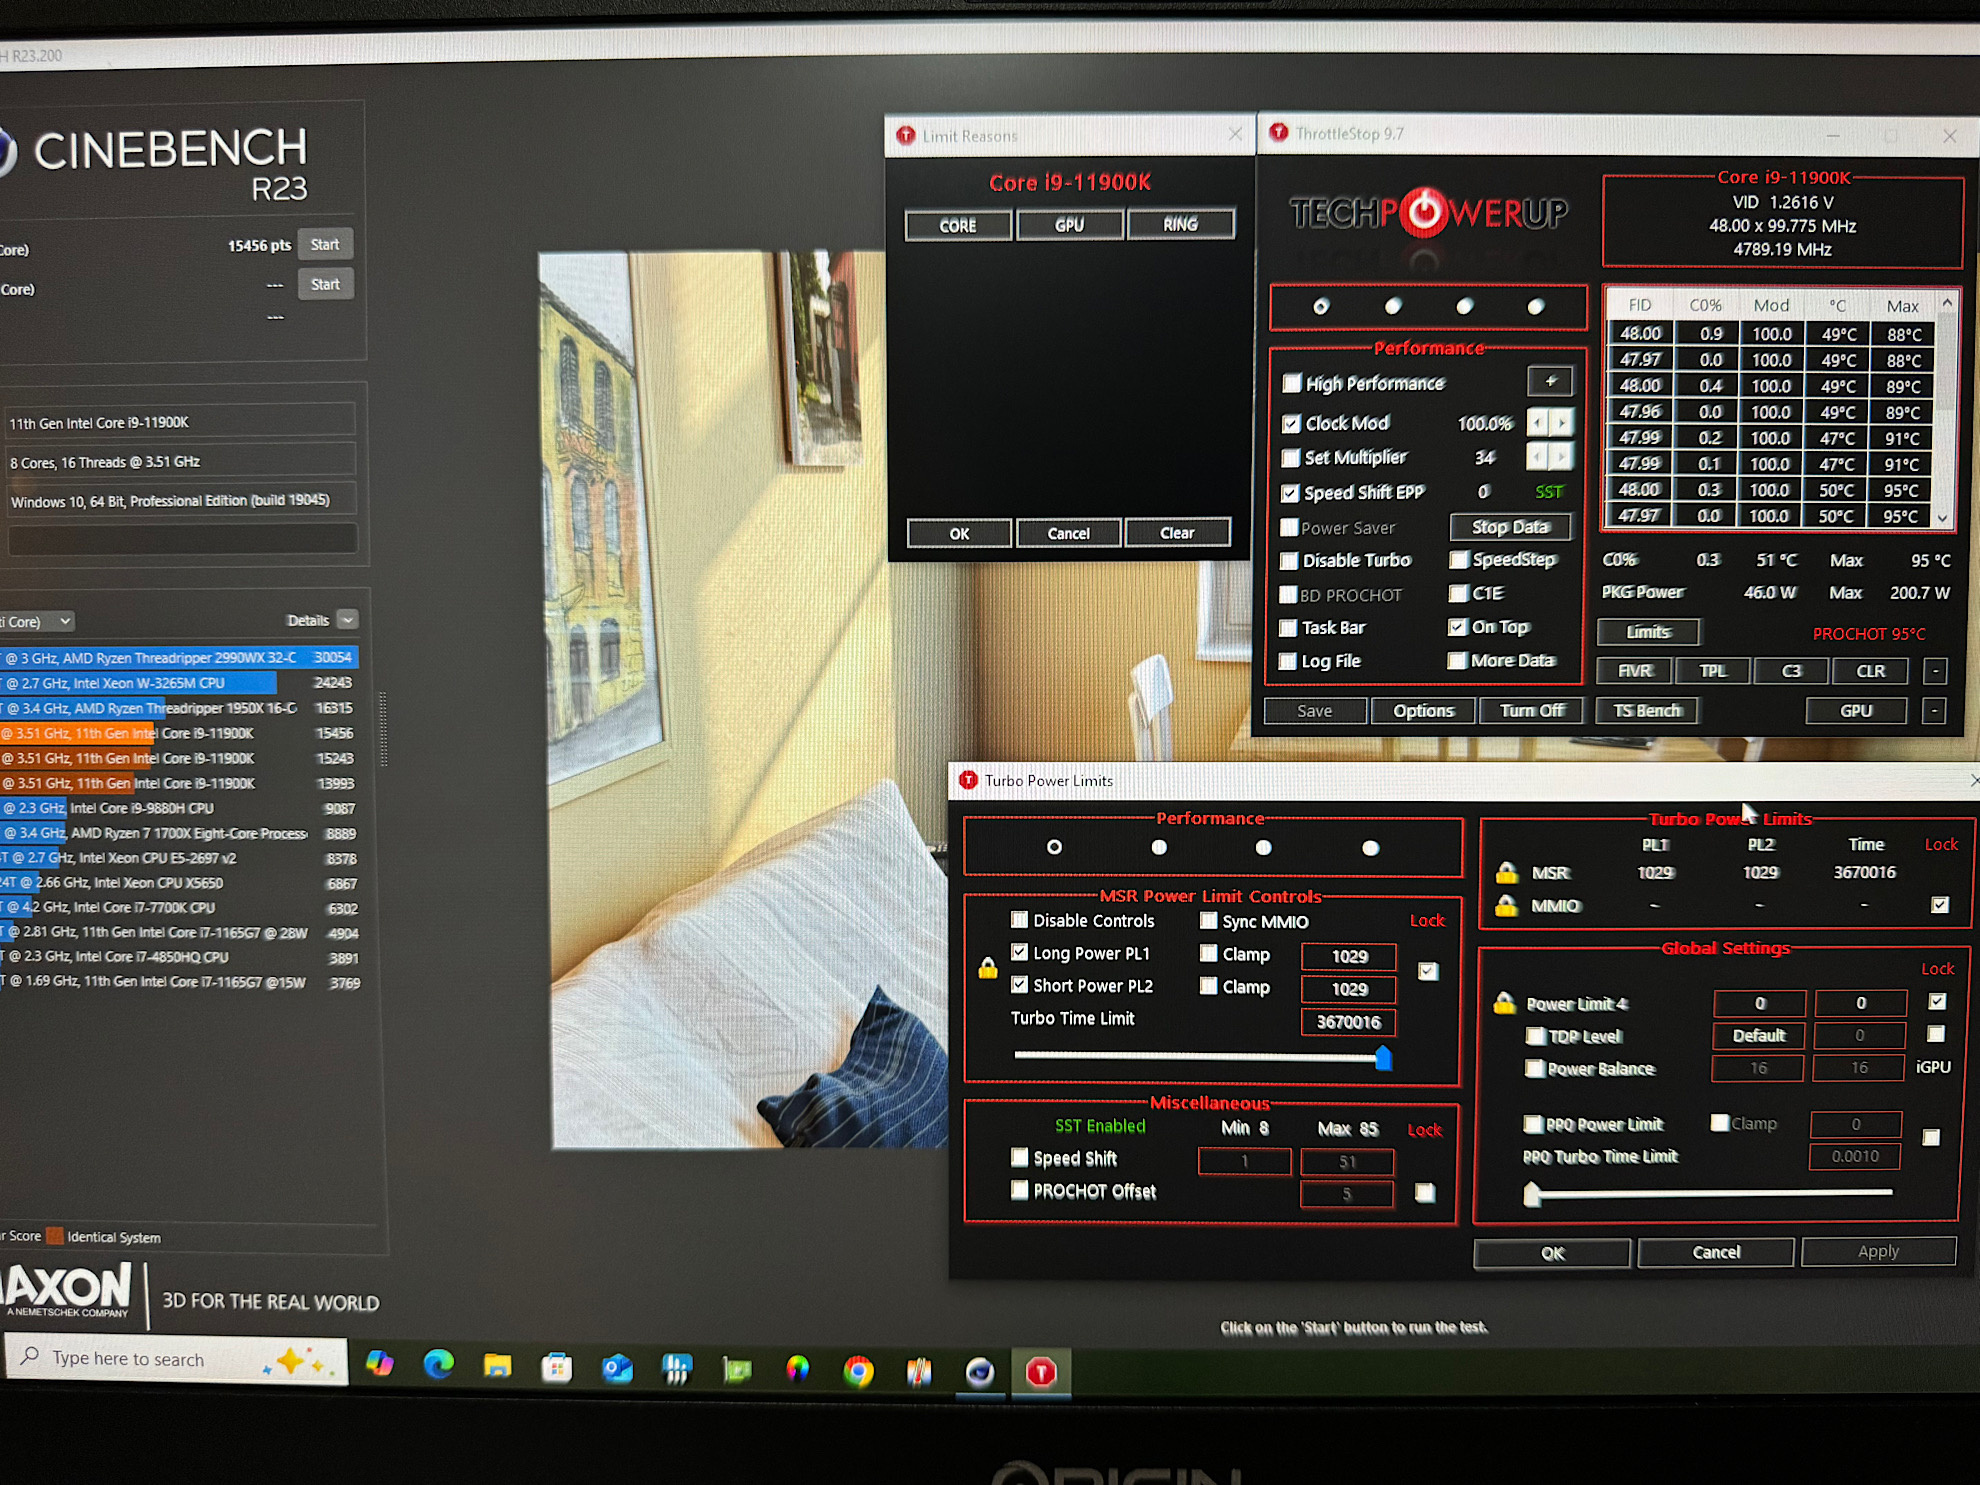Open the Core ranking dropdown in Cinebench

tap(39, 621)
